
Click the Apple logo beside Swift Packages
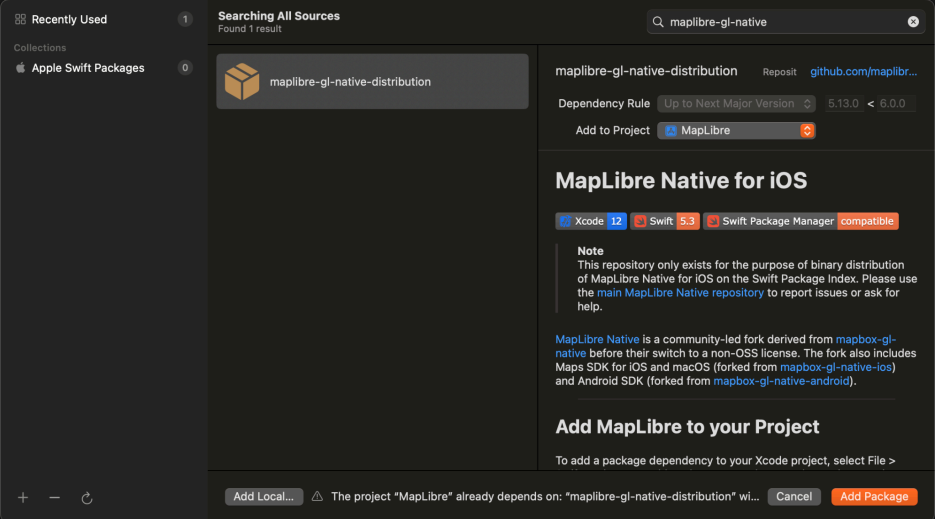coord(20,67)
